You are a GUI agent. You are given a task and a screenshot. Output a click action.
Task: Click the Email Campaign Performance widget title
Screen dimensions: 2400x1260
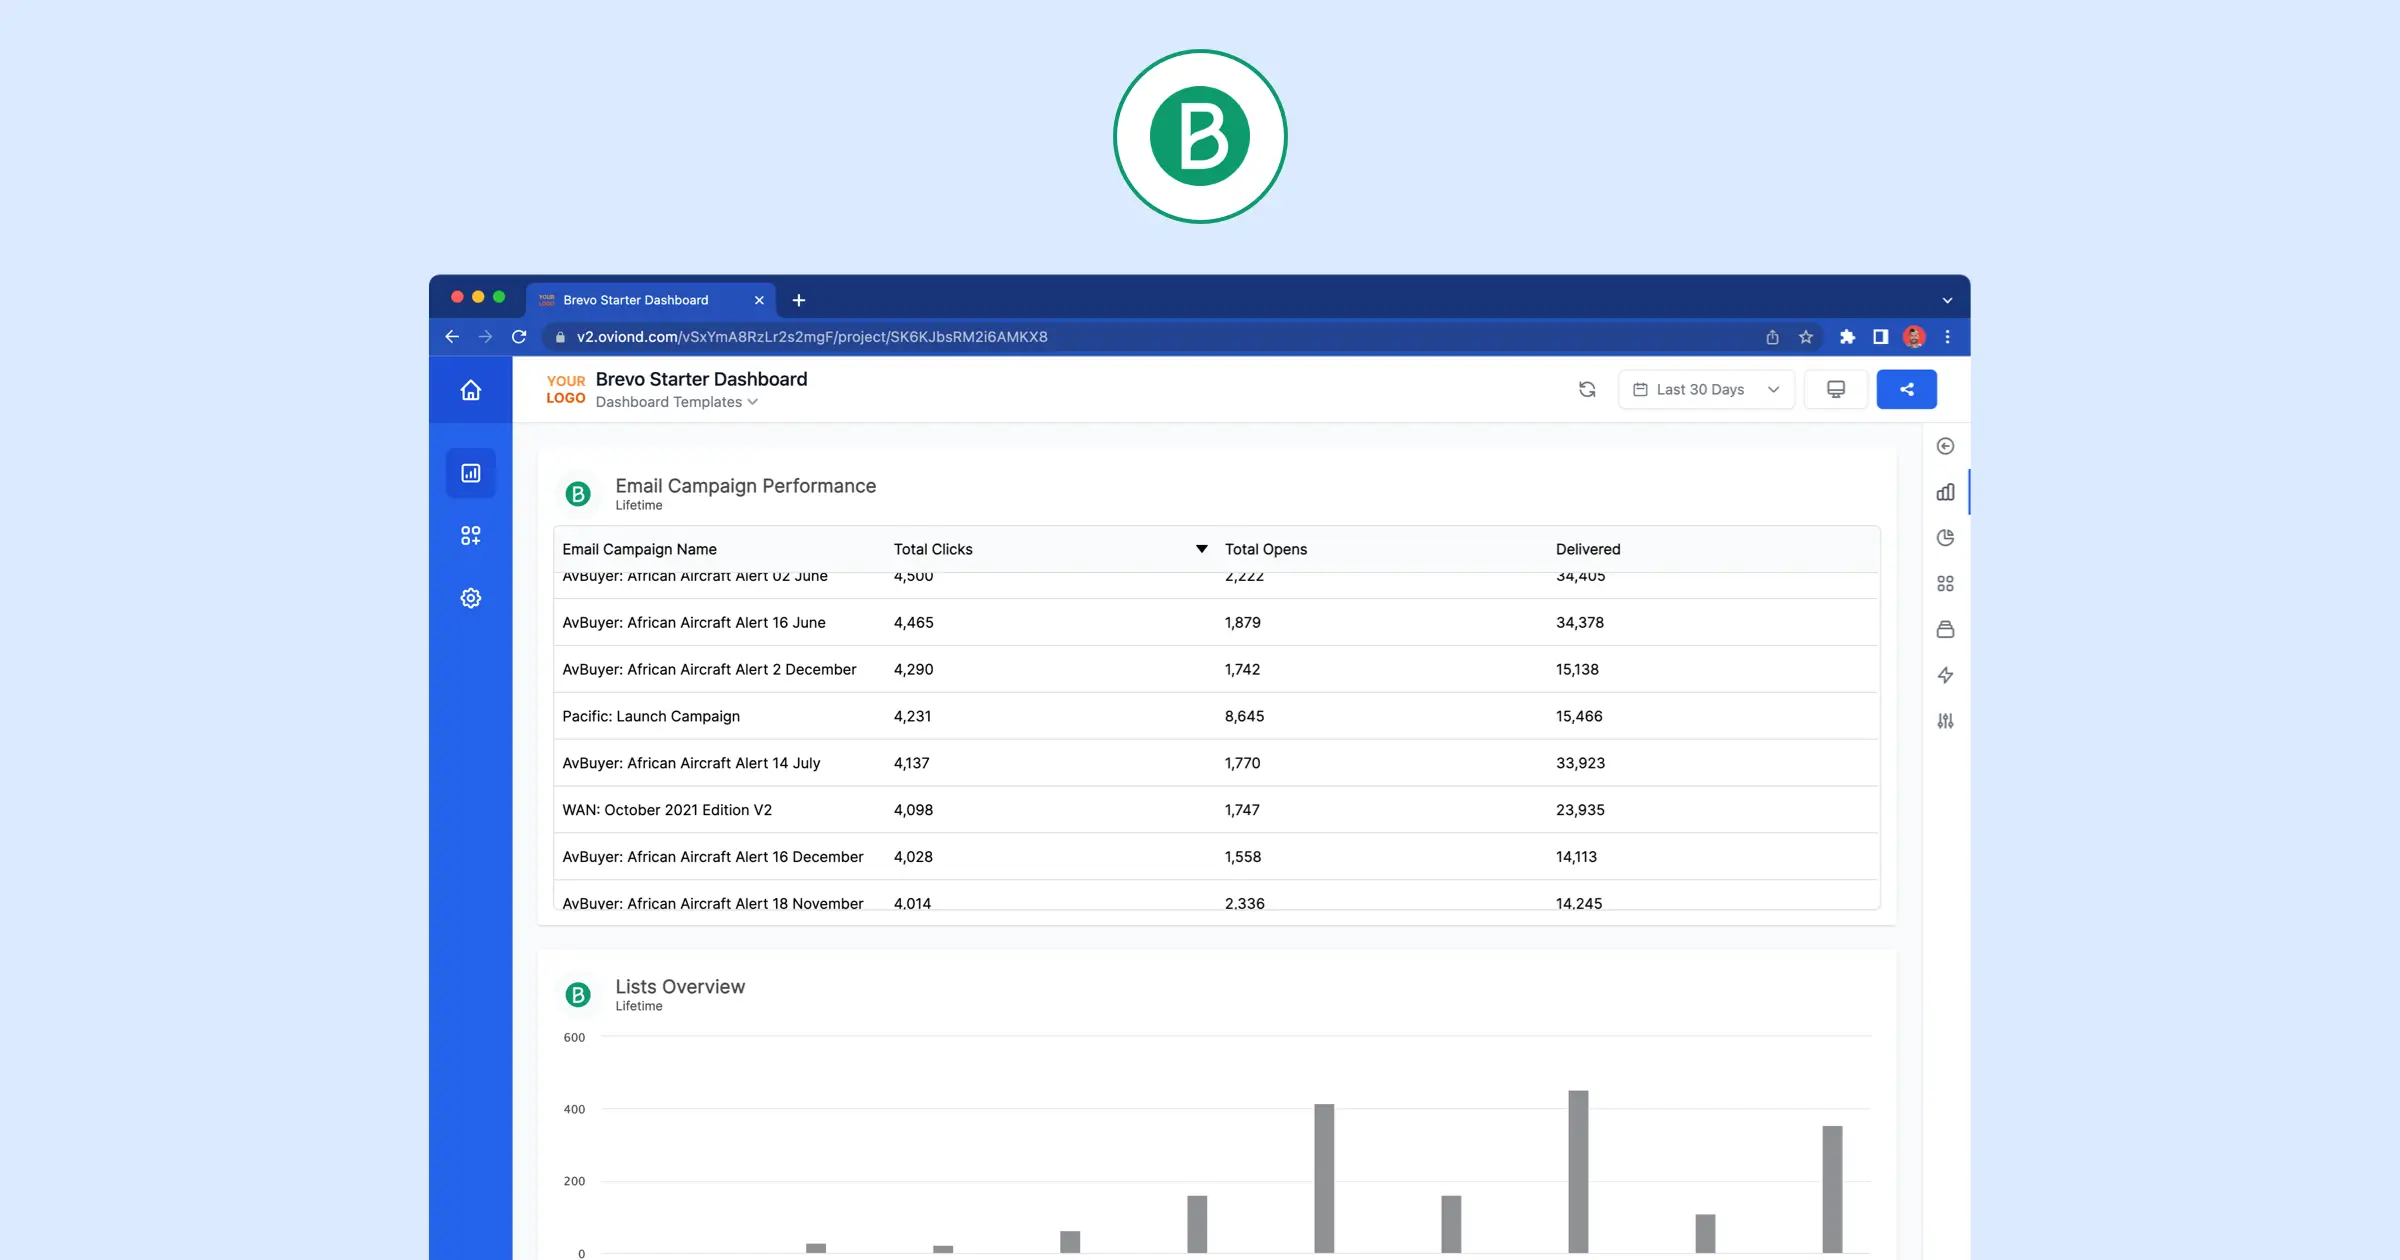pyautogui.click(x=745, y=485)
